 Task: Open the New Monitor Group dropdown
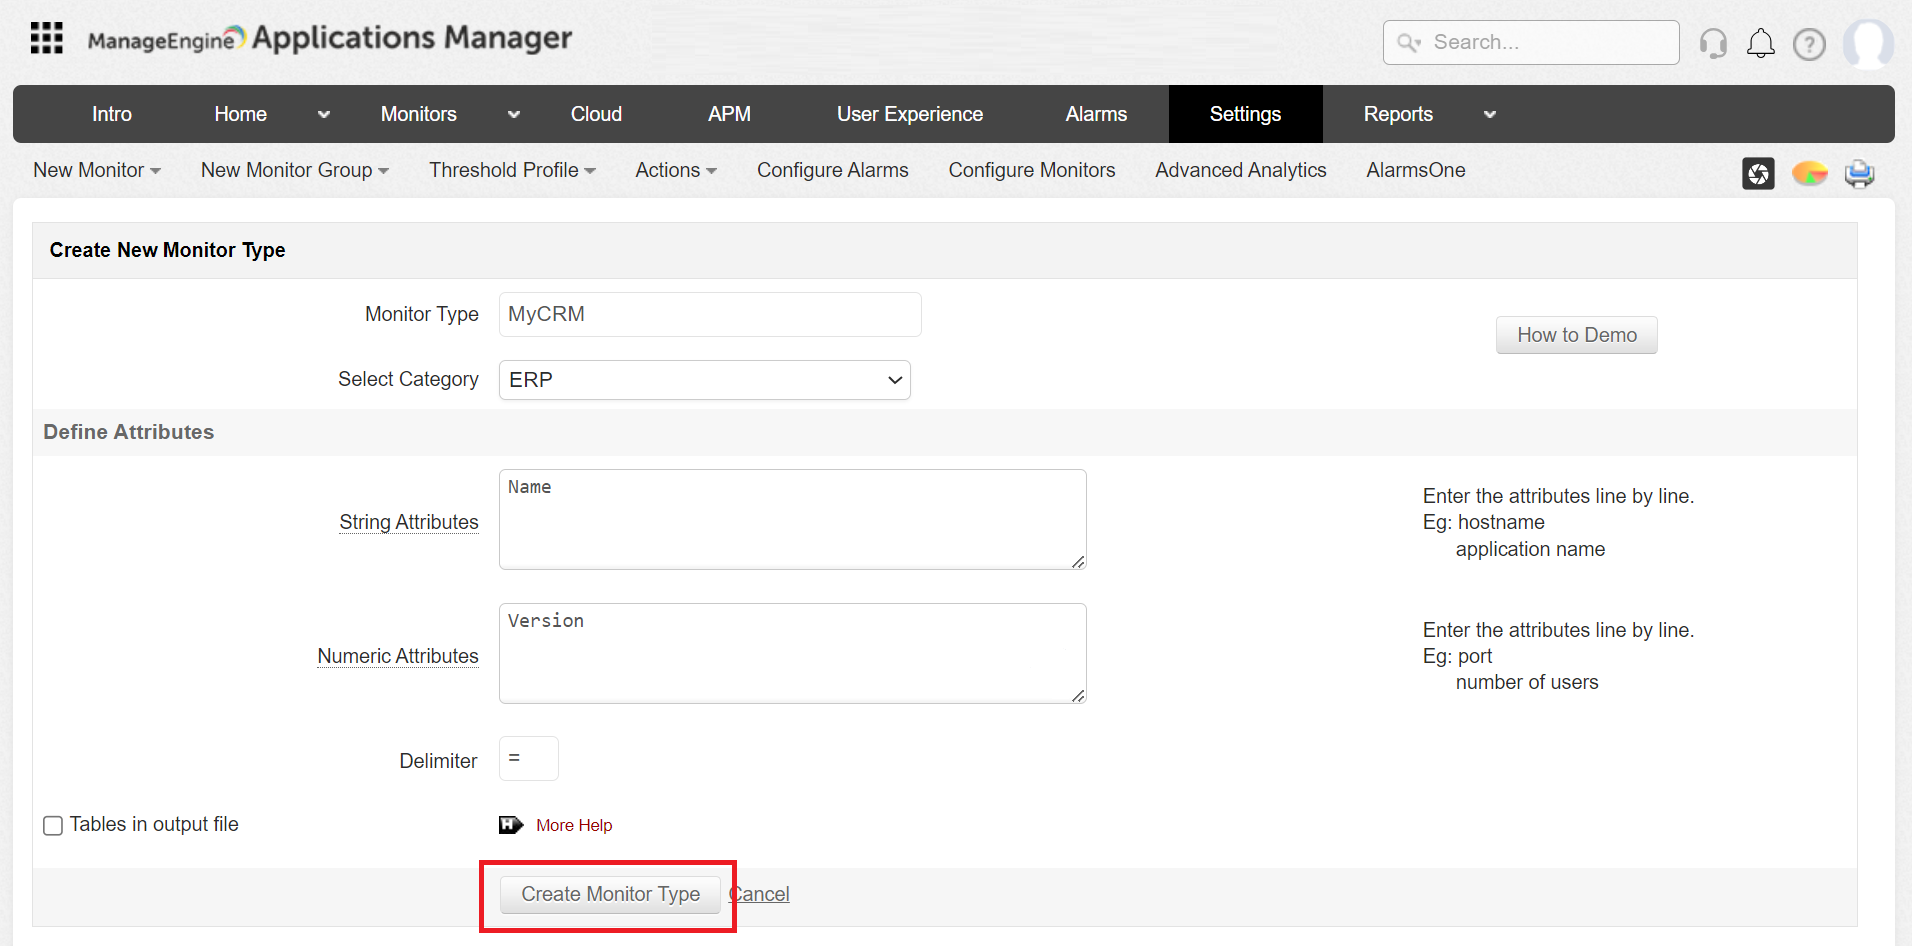coord(295,170)
